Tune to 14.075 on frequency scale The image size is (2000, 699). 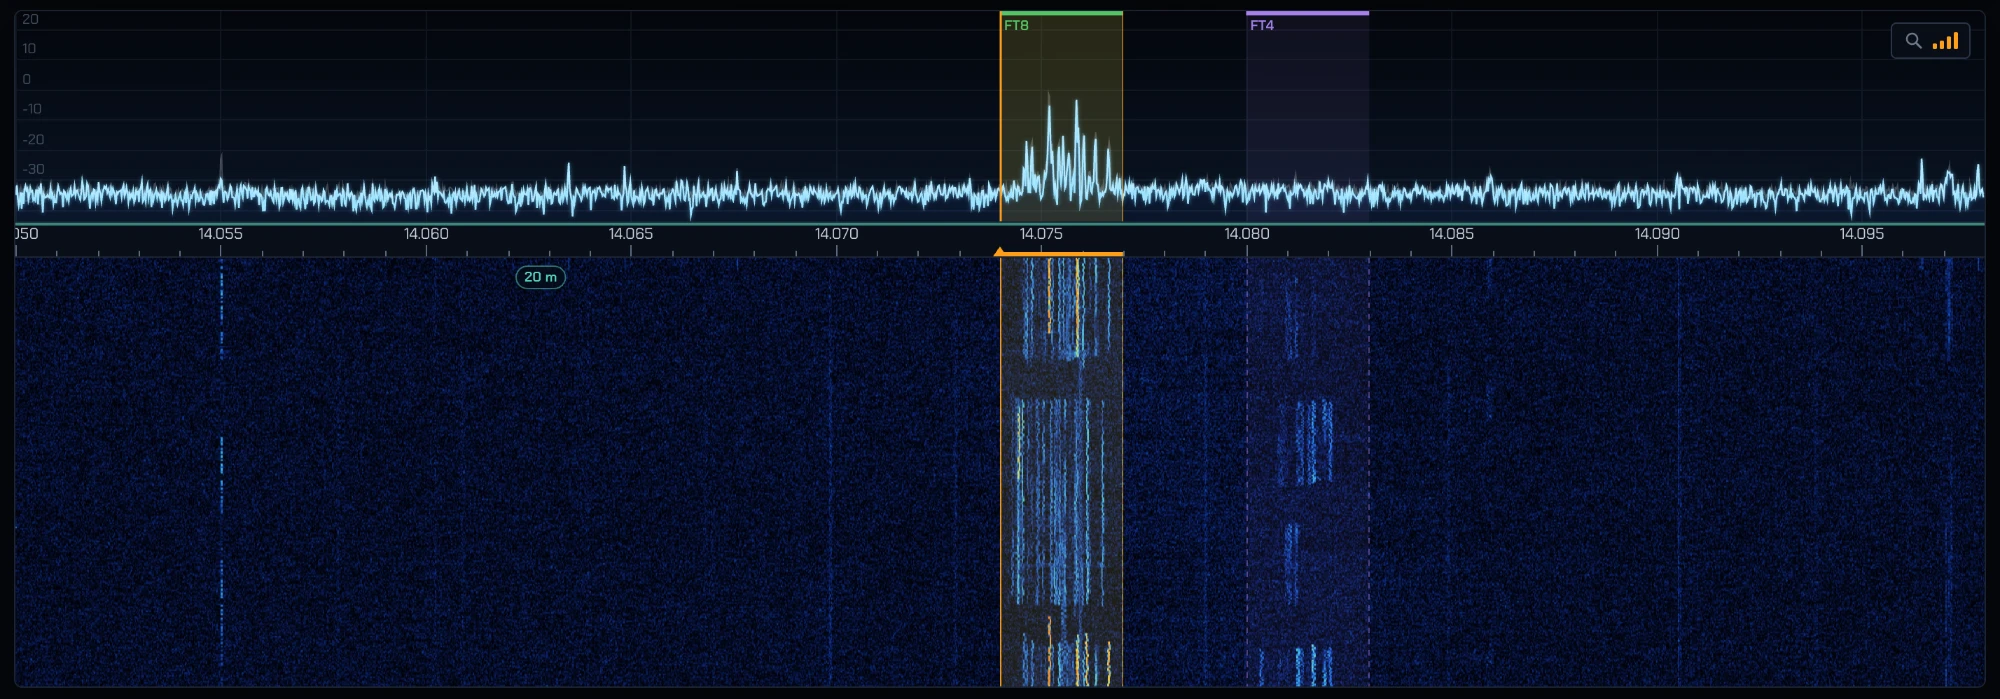1041,234
